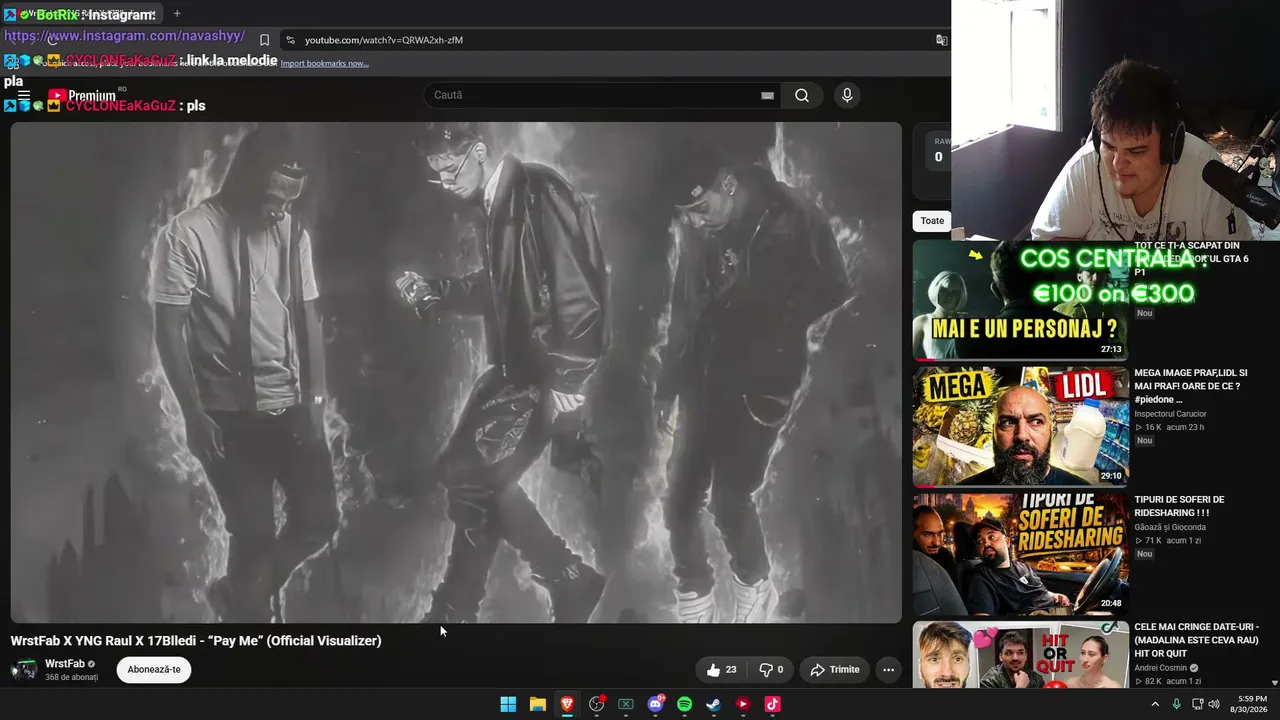
Task: Visit Inspectorul Carucior channel
Action: (x=1170, y=414)
